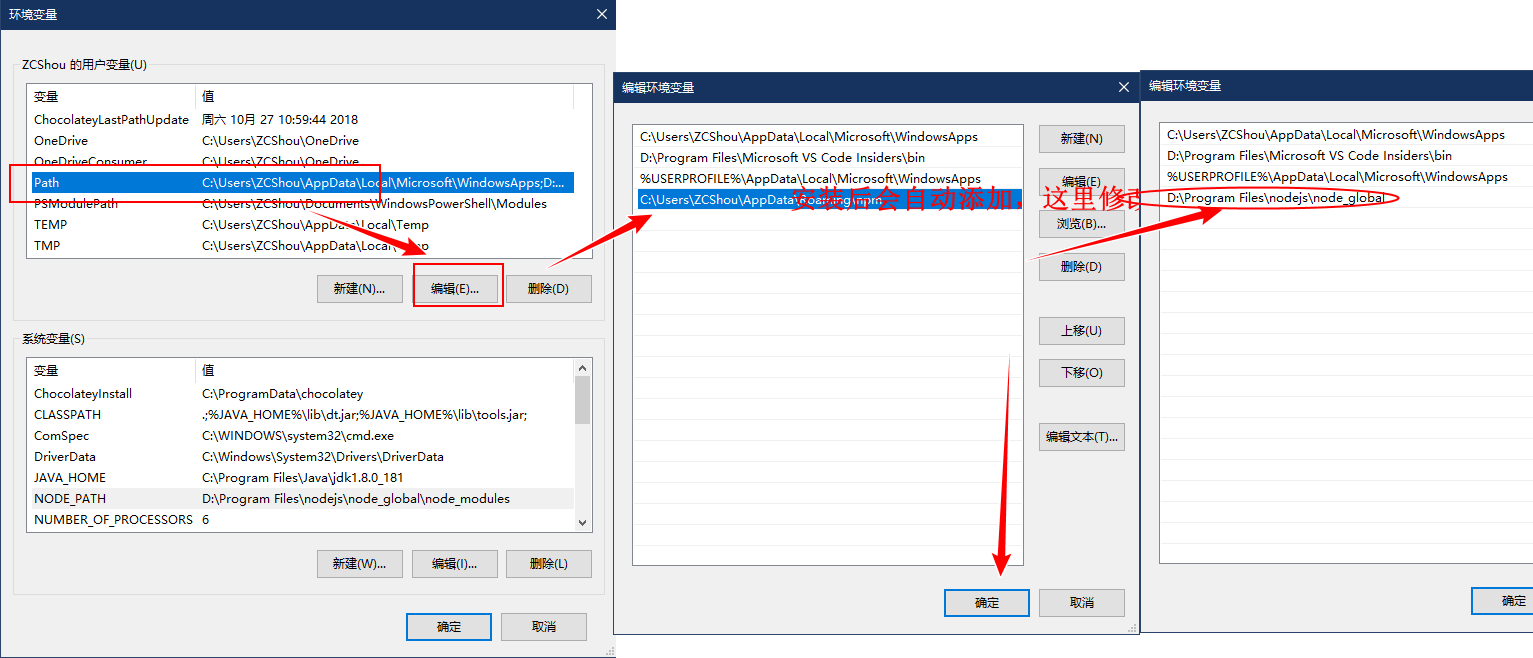This screenshot has height=658, width=1533.
Task: Select the ChocolateyLastPathUpdate user variable
Action: point(300,119)
